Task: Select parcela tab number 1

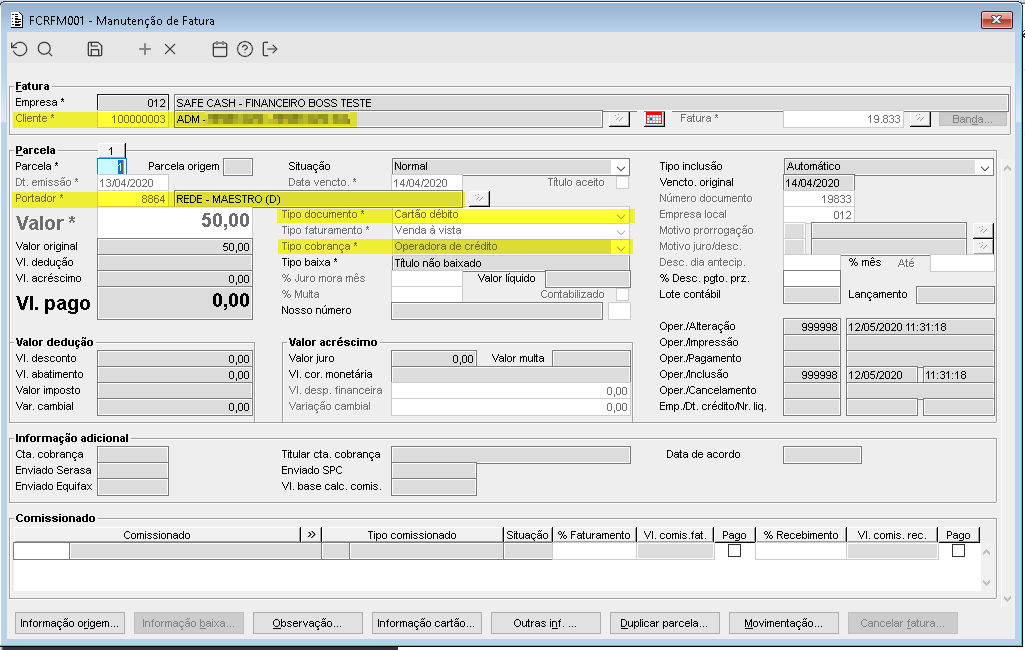Action: point(111,150)
